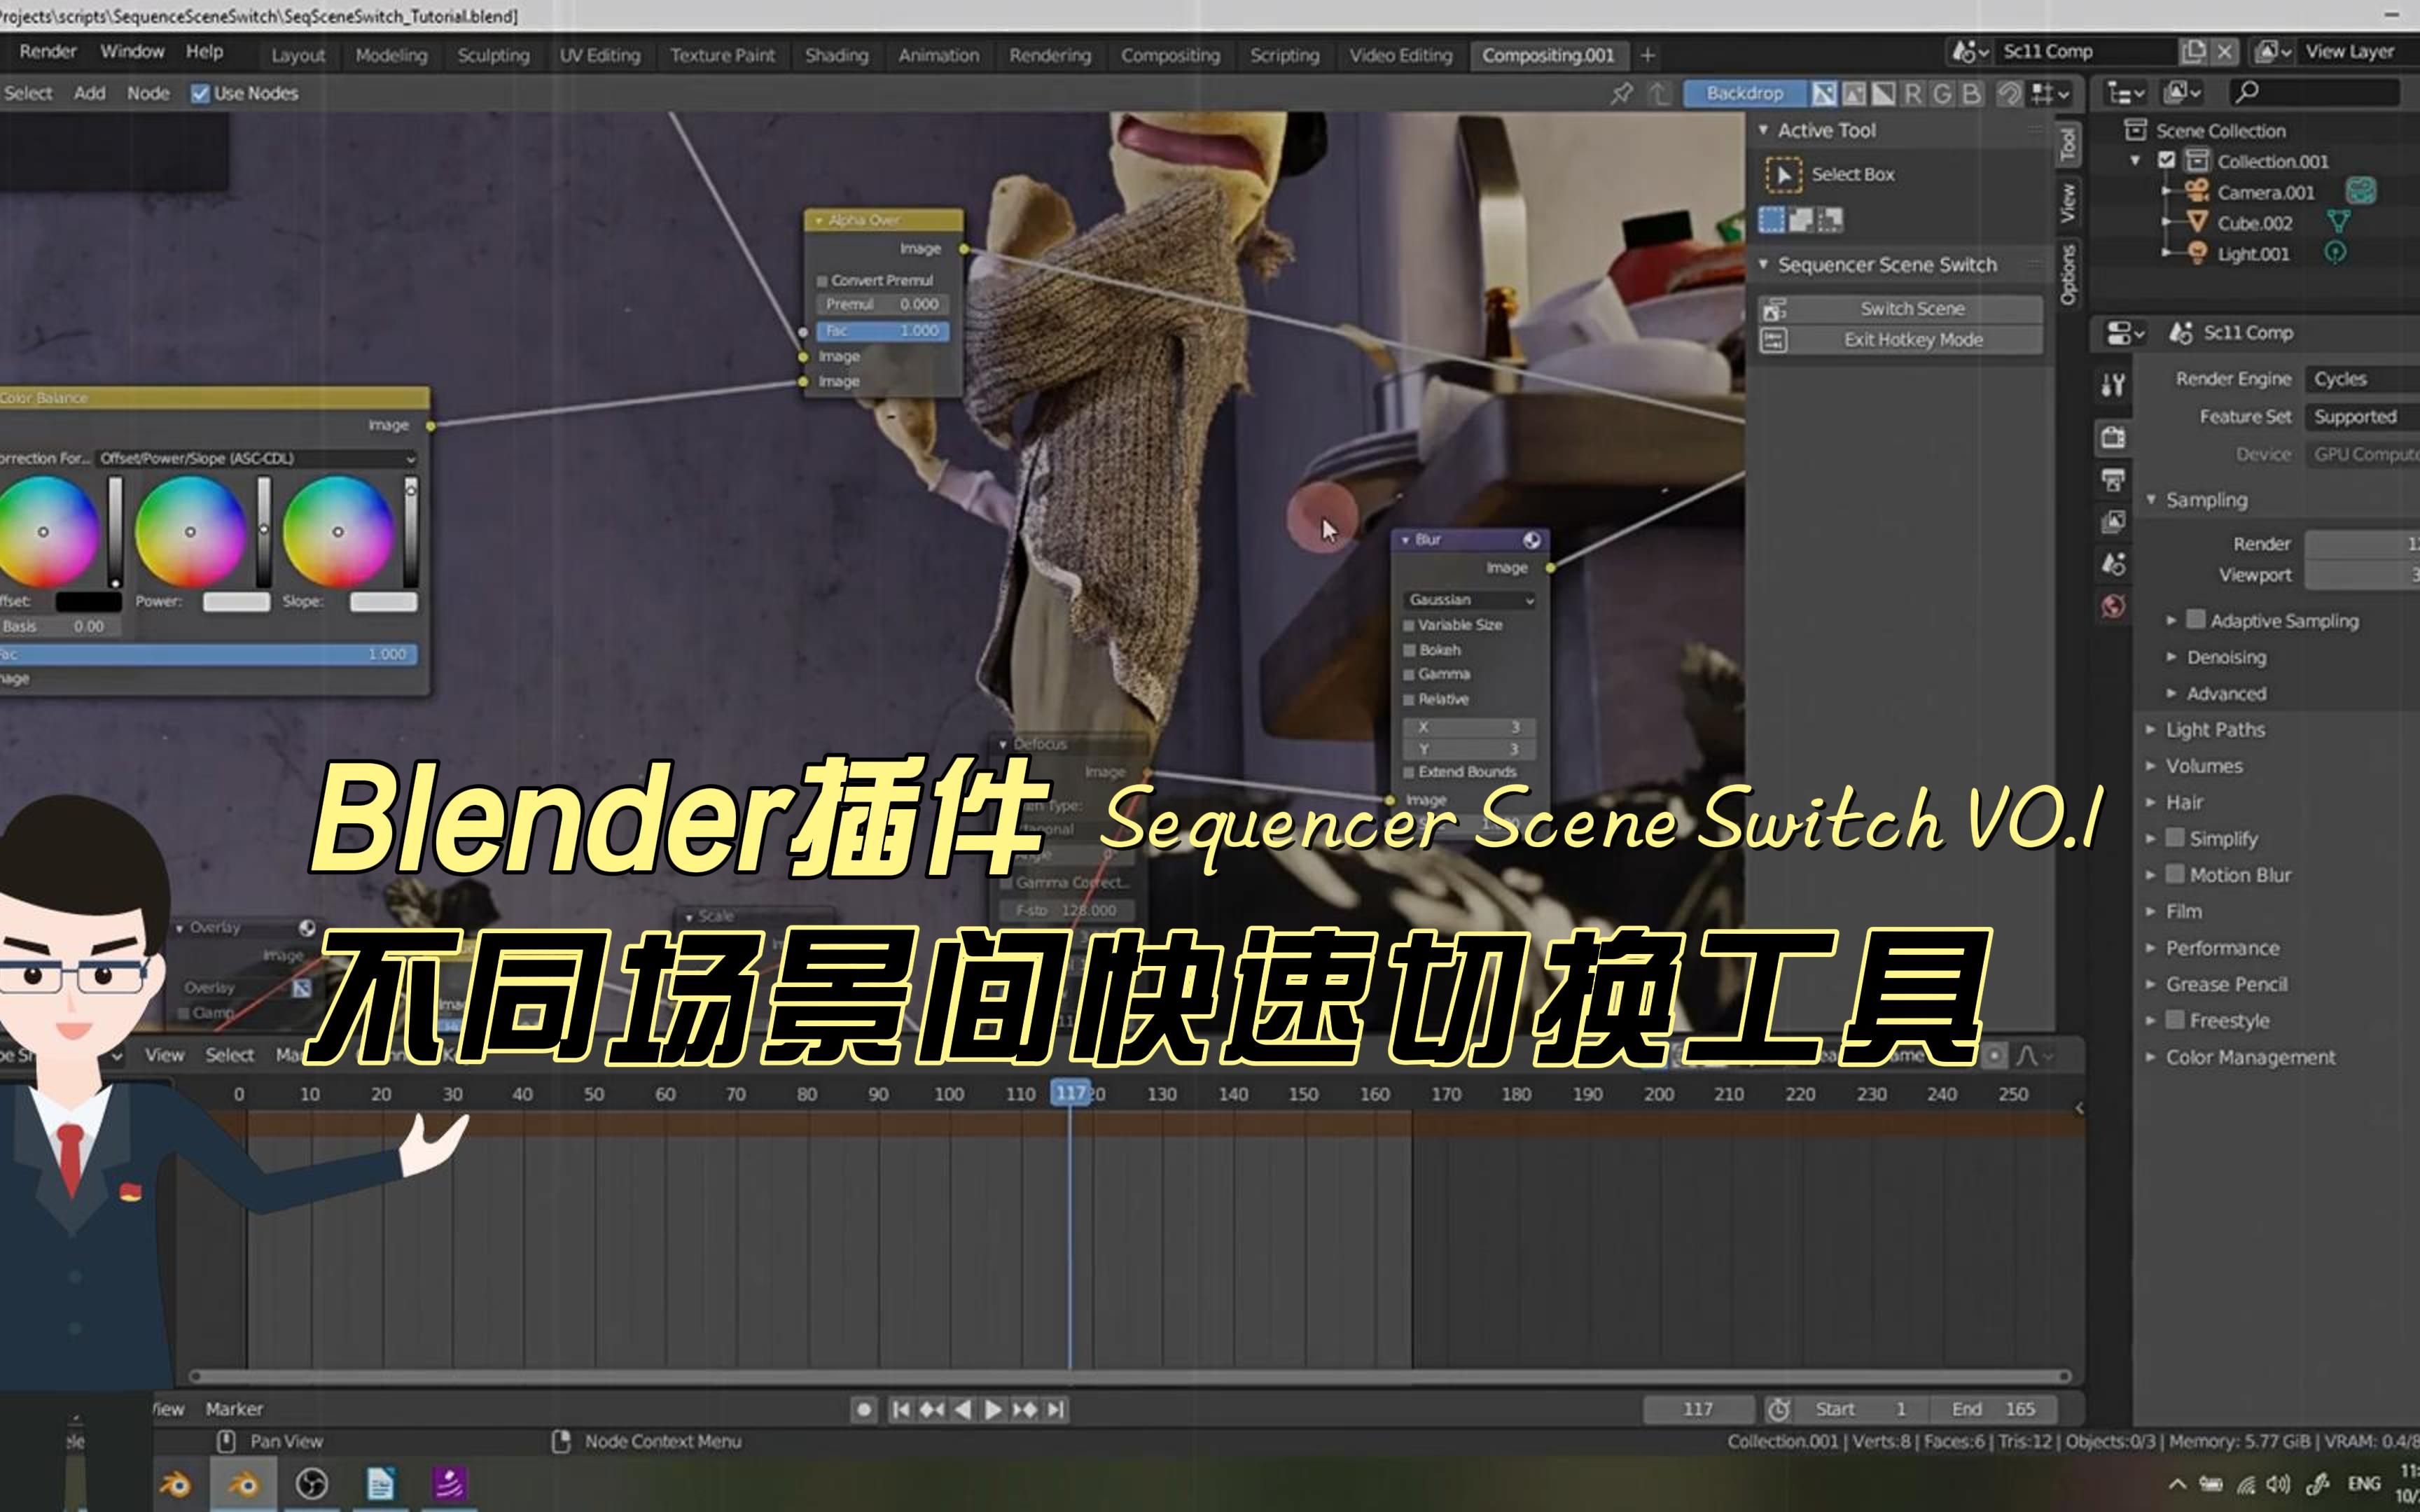
Task: Toggle the auto keying record button
Action: [864, 1409]
